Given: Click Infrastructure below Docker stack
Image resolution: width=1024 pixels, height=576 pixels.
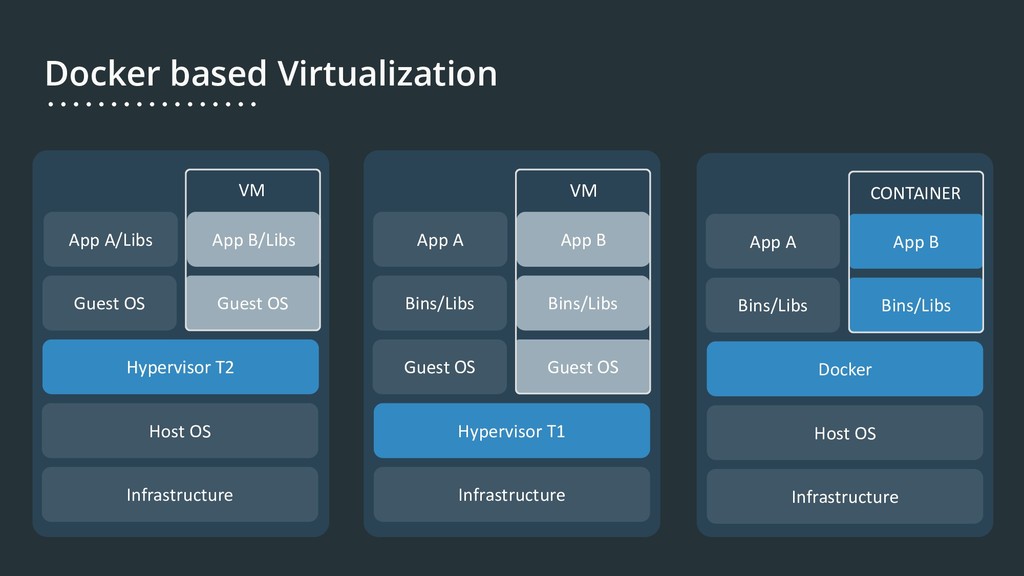Looking at the screenshot, I should pos(844,496).
